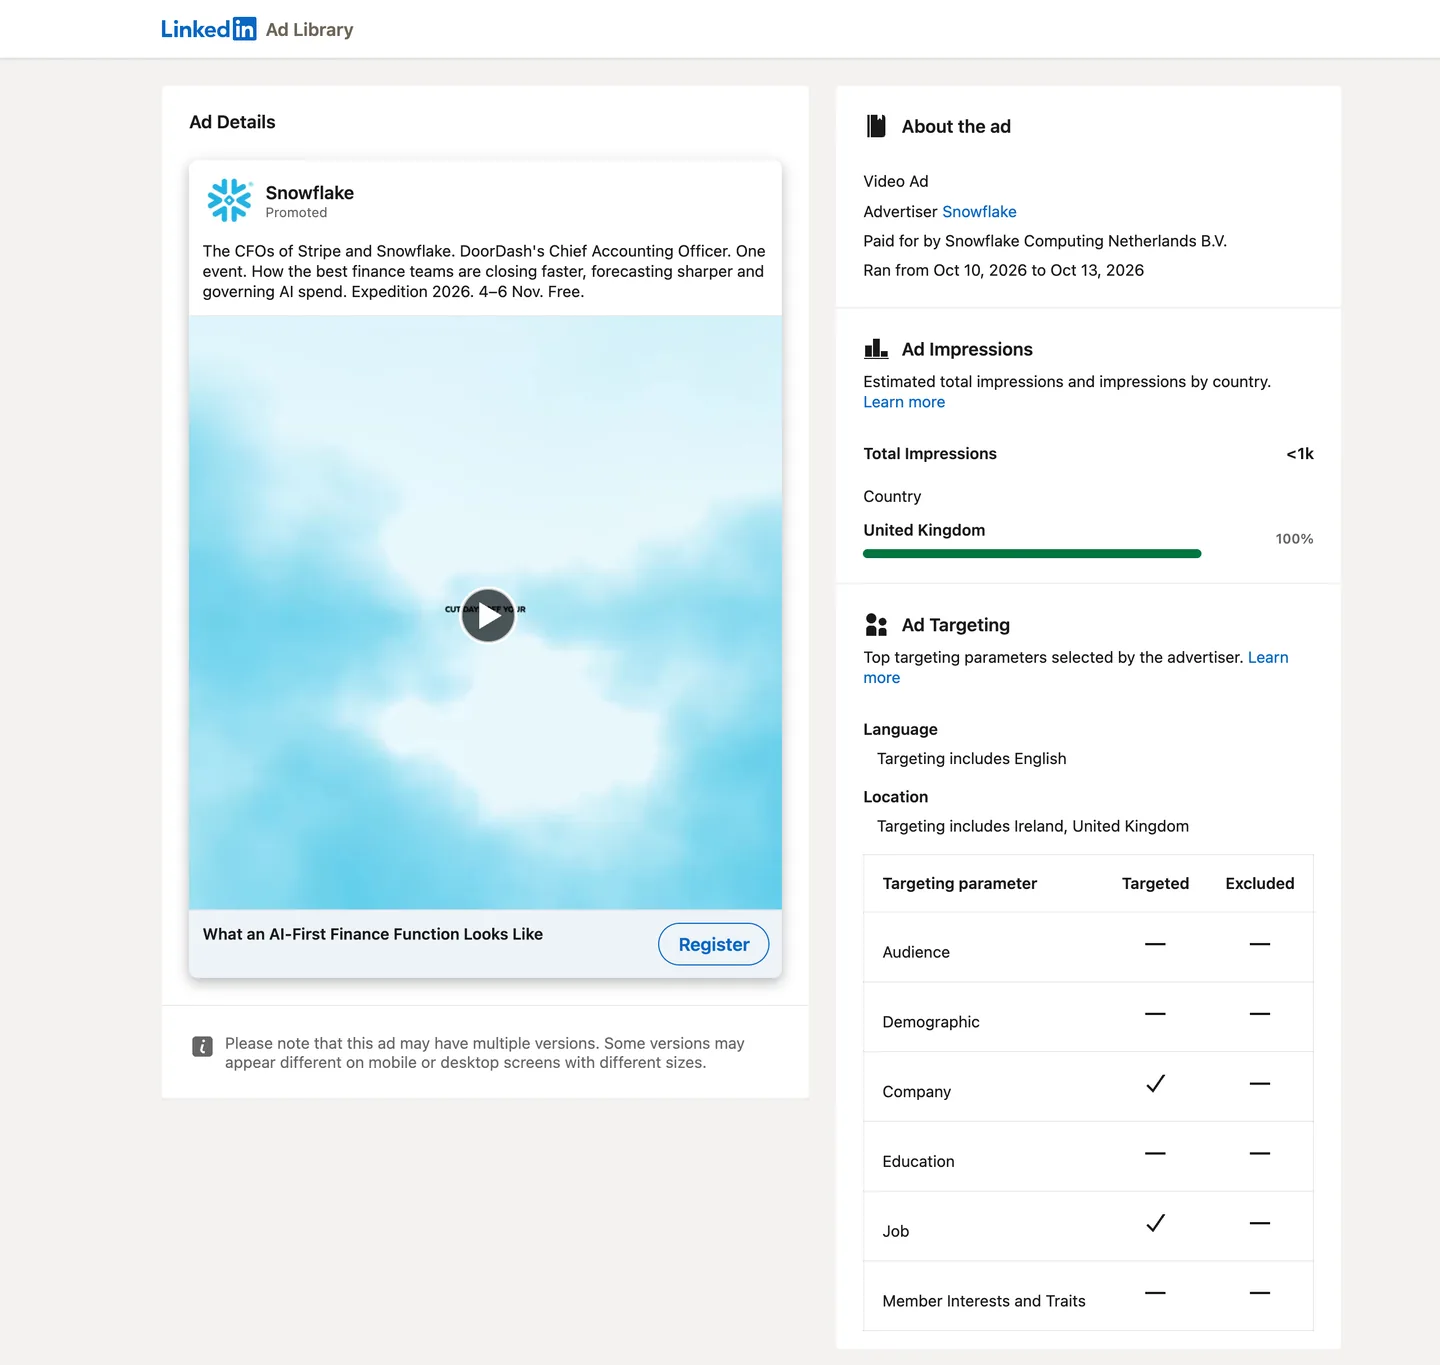
Task: Click the info icon beside version note
Action: point(202,1047)
